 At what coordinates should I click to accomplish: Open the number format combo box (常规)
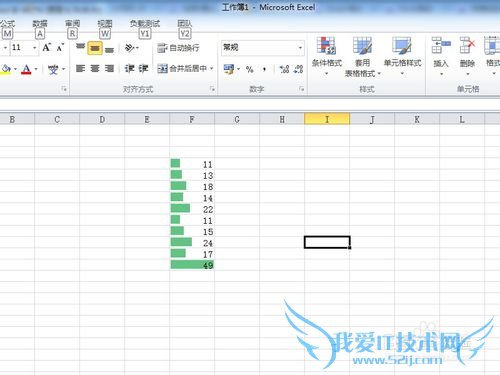(x=263, y=48)
